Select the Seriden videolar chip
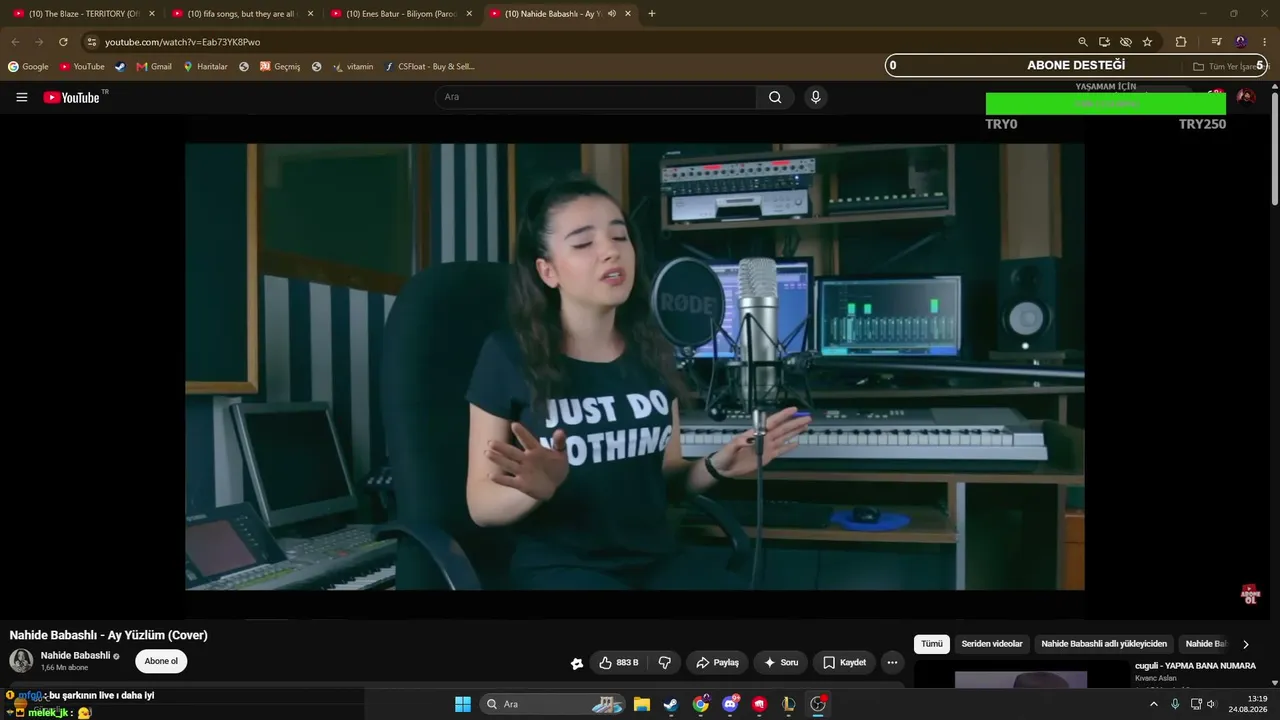 click(992, 644)
